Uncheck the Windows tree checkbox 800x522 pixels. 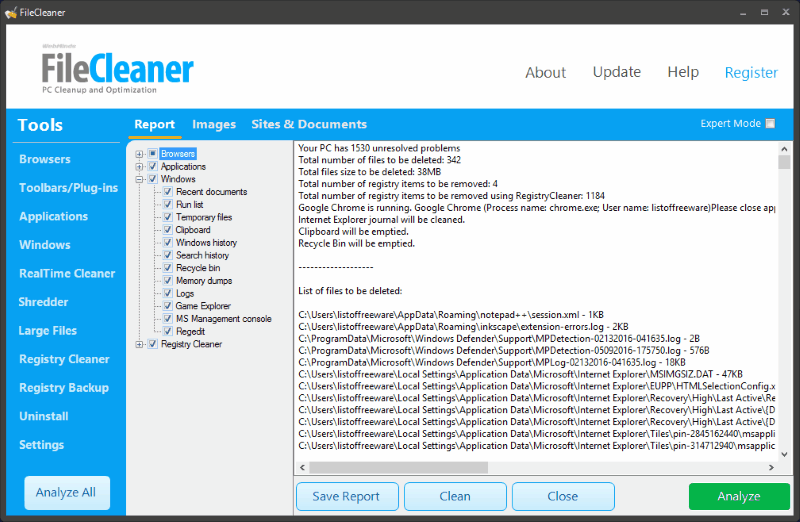click(153, 179)
